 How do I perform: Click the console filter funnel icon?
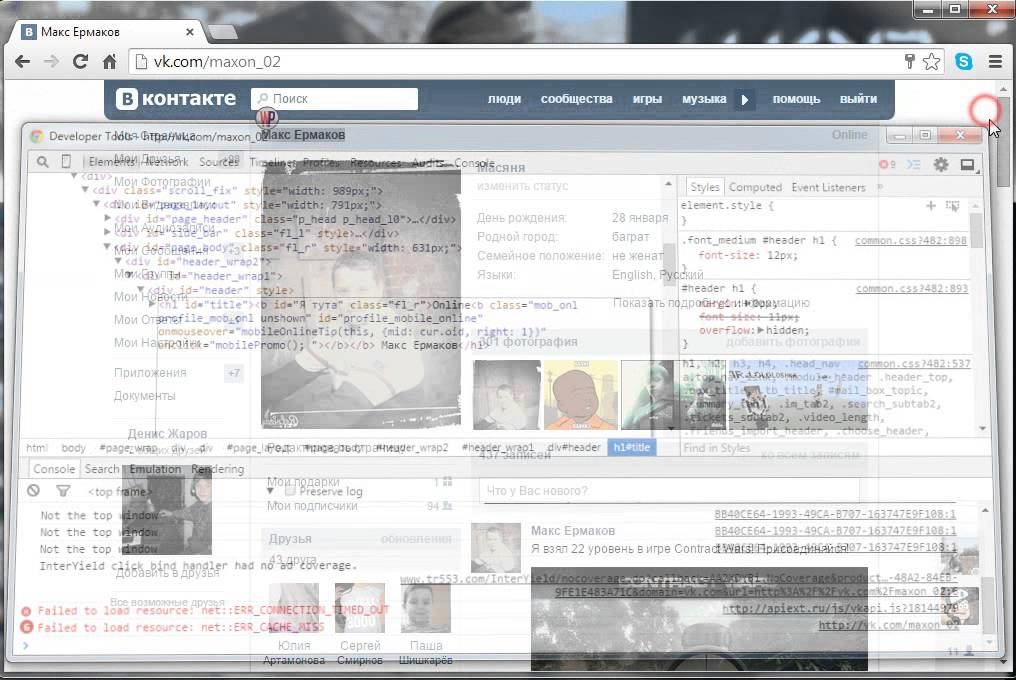(x=63, y=491)
